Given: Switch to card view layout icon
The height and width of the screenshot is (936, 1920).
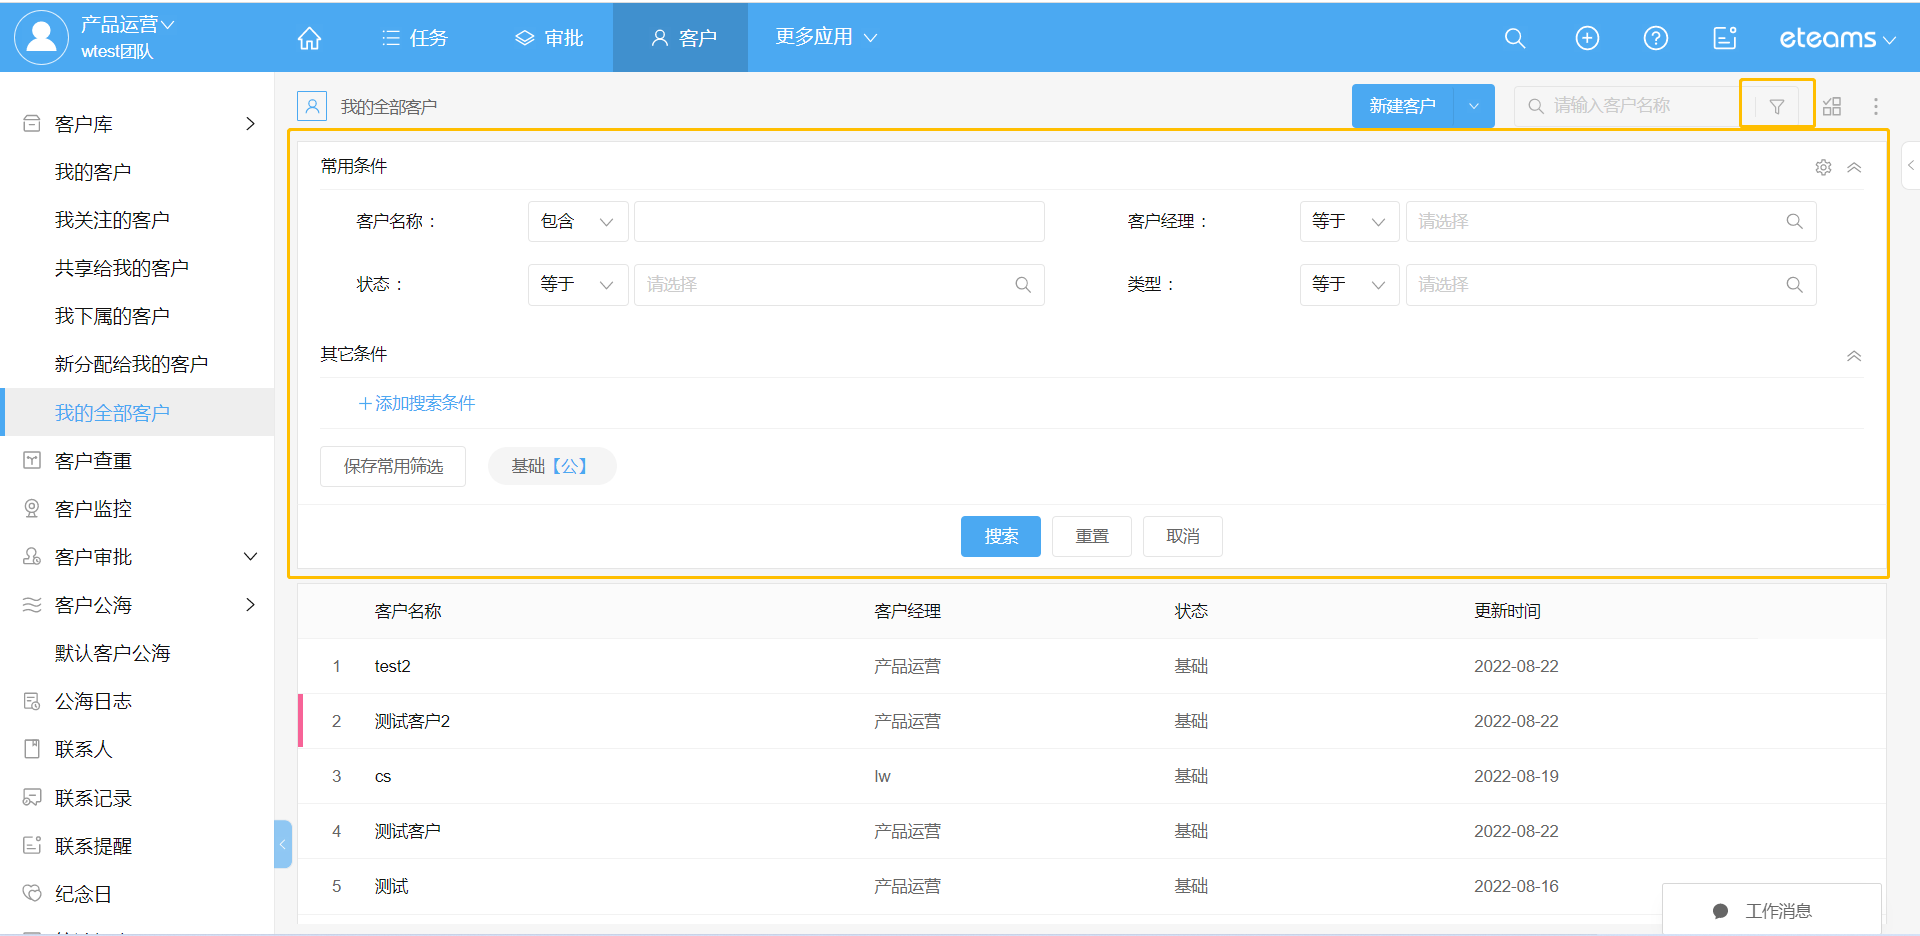Looking at the screenshot, I should point(1832,106).
